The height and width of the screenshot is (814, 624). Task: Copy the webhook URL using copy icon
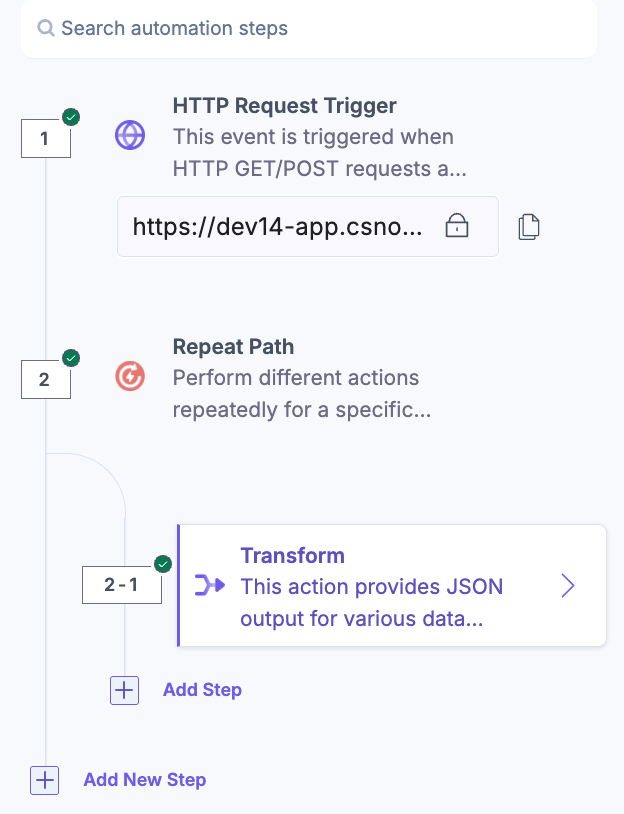click(x=529, y=226)
